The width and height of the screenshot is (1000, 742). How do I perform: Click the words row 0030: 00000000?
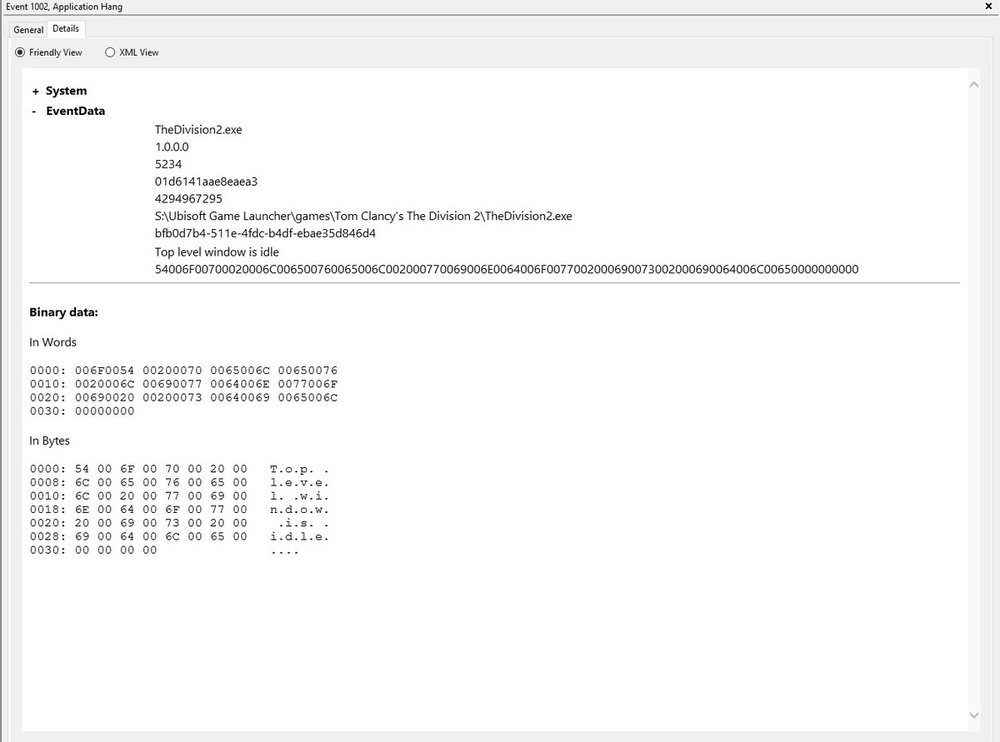click(82, 411)
